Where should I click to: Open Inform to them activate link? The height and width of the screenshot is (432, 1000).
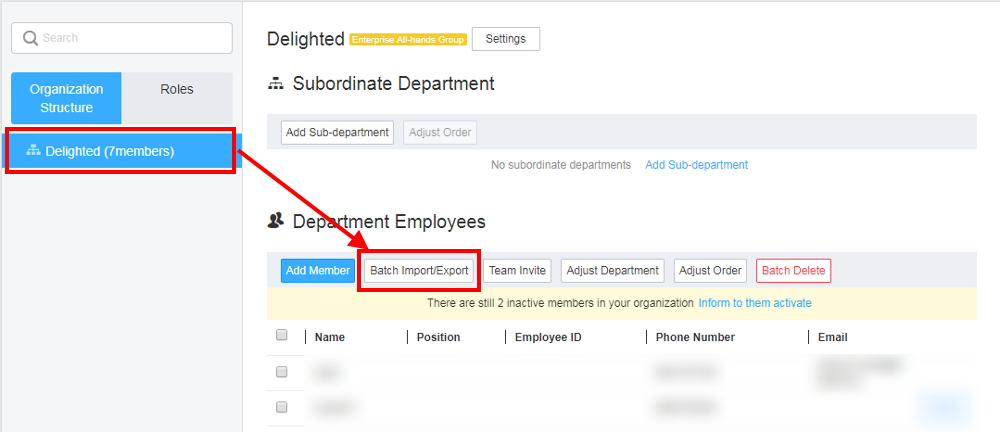[x=755, y=302]
